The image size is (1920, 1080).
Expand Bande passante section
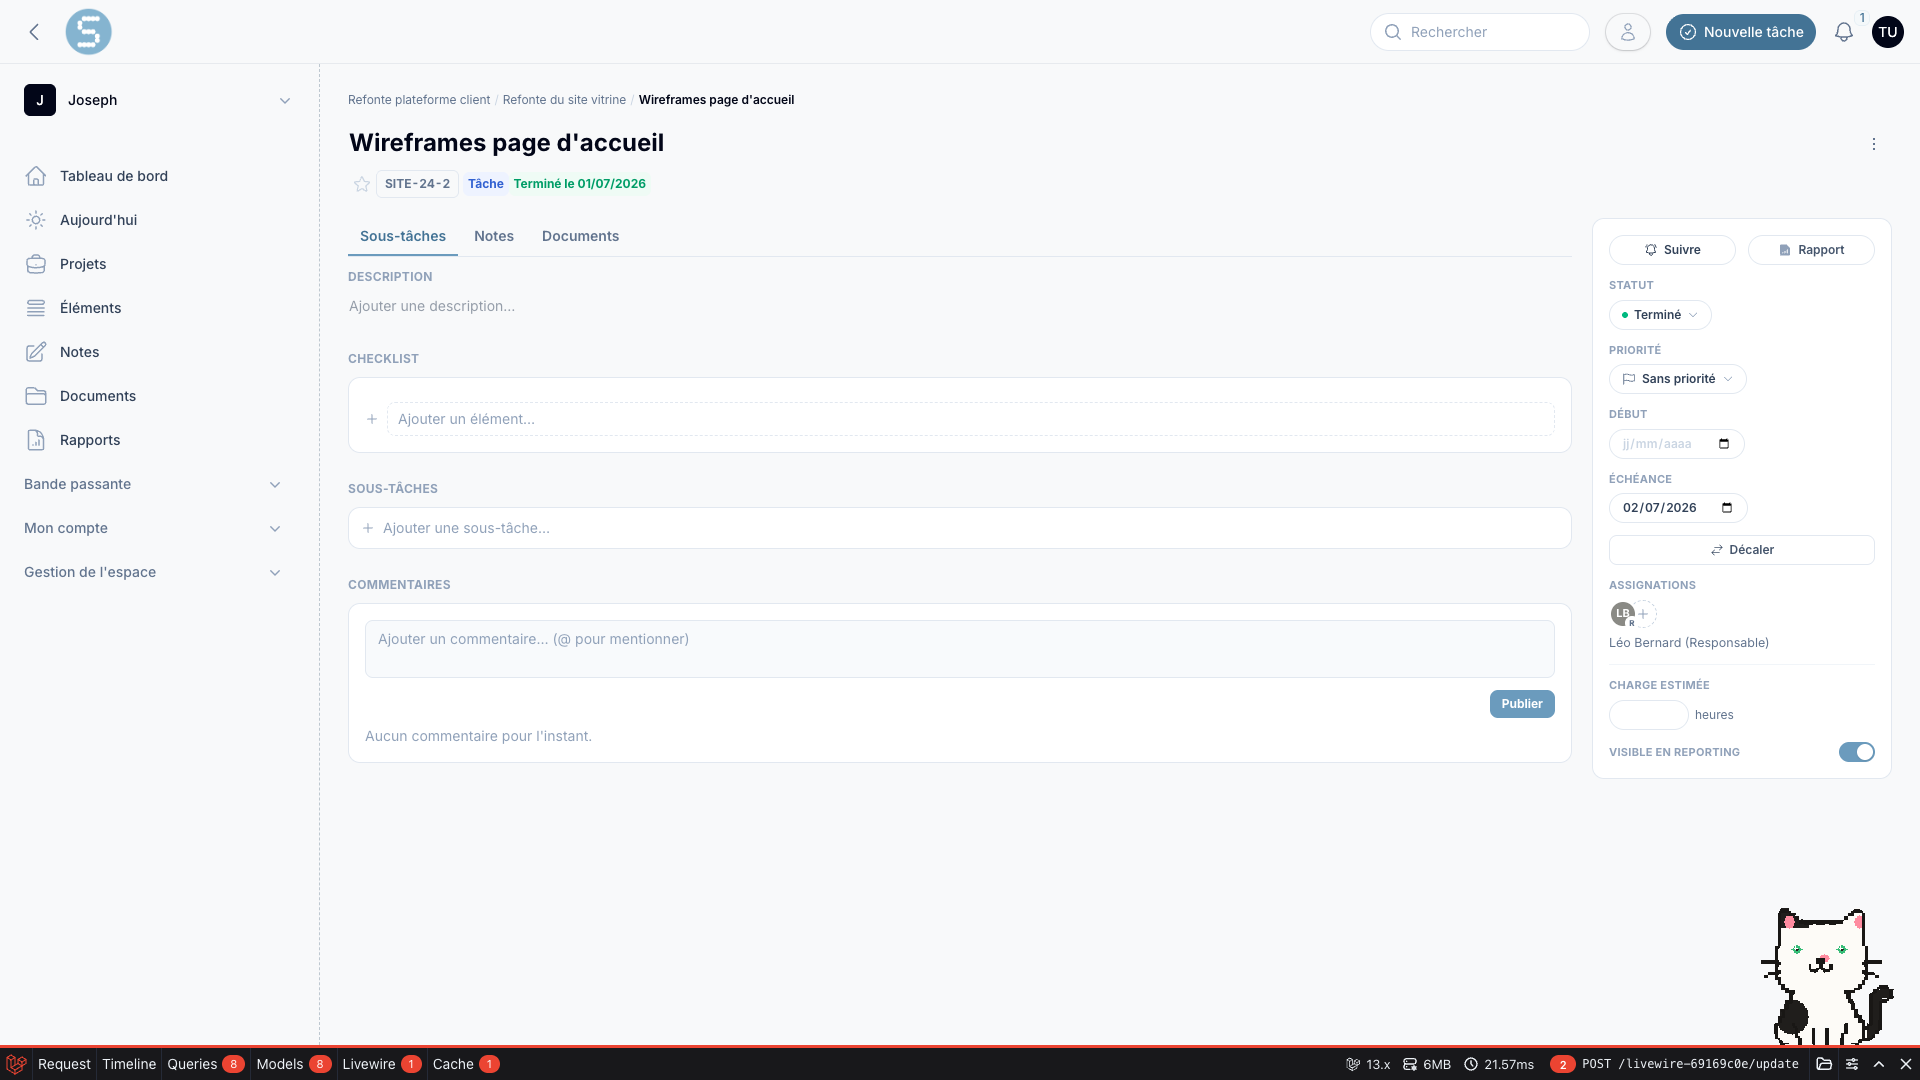152,484
